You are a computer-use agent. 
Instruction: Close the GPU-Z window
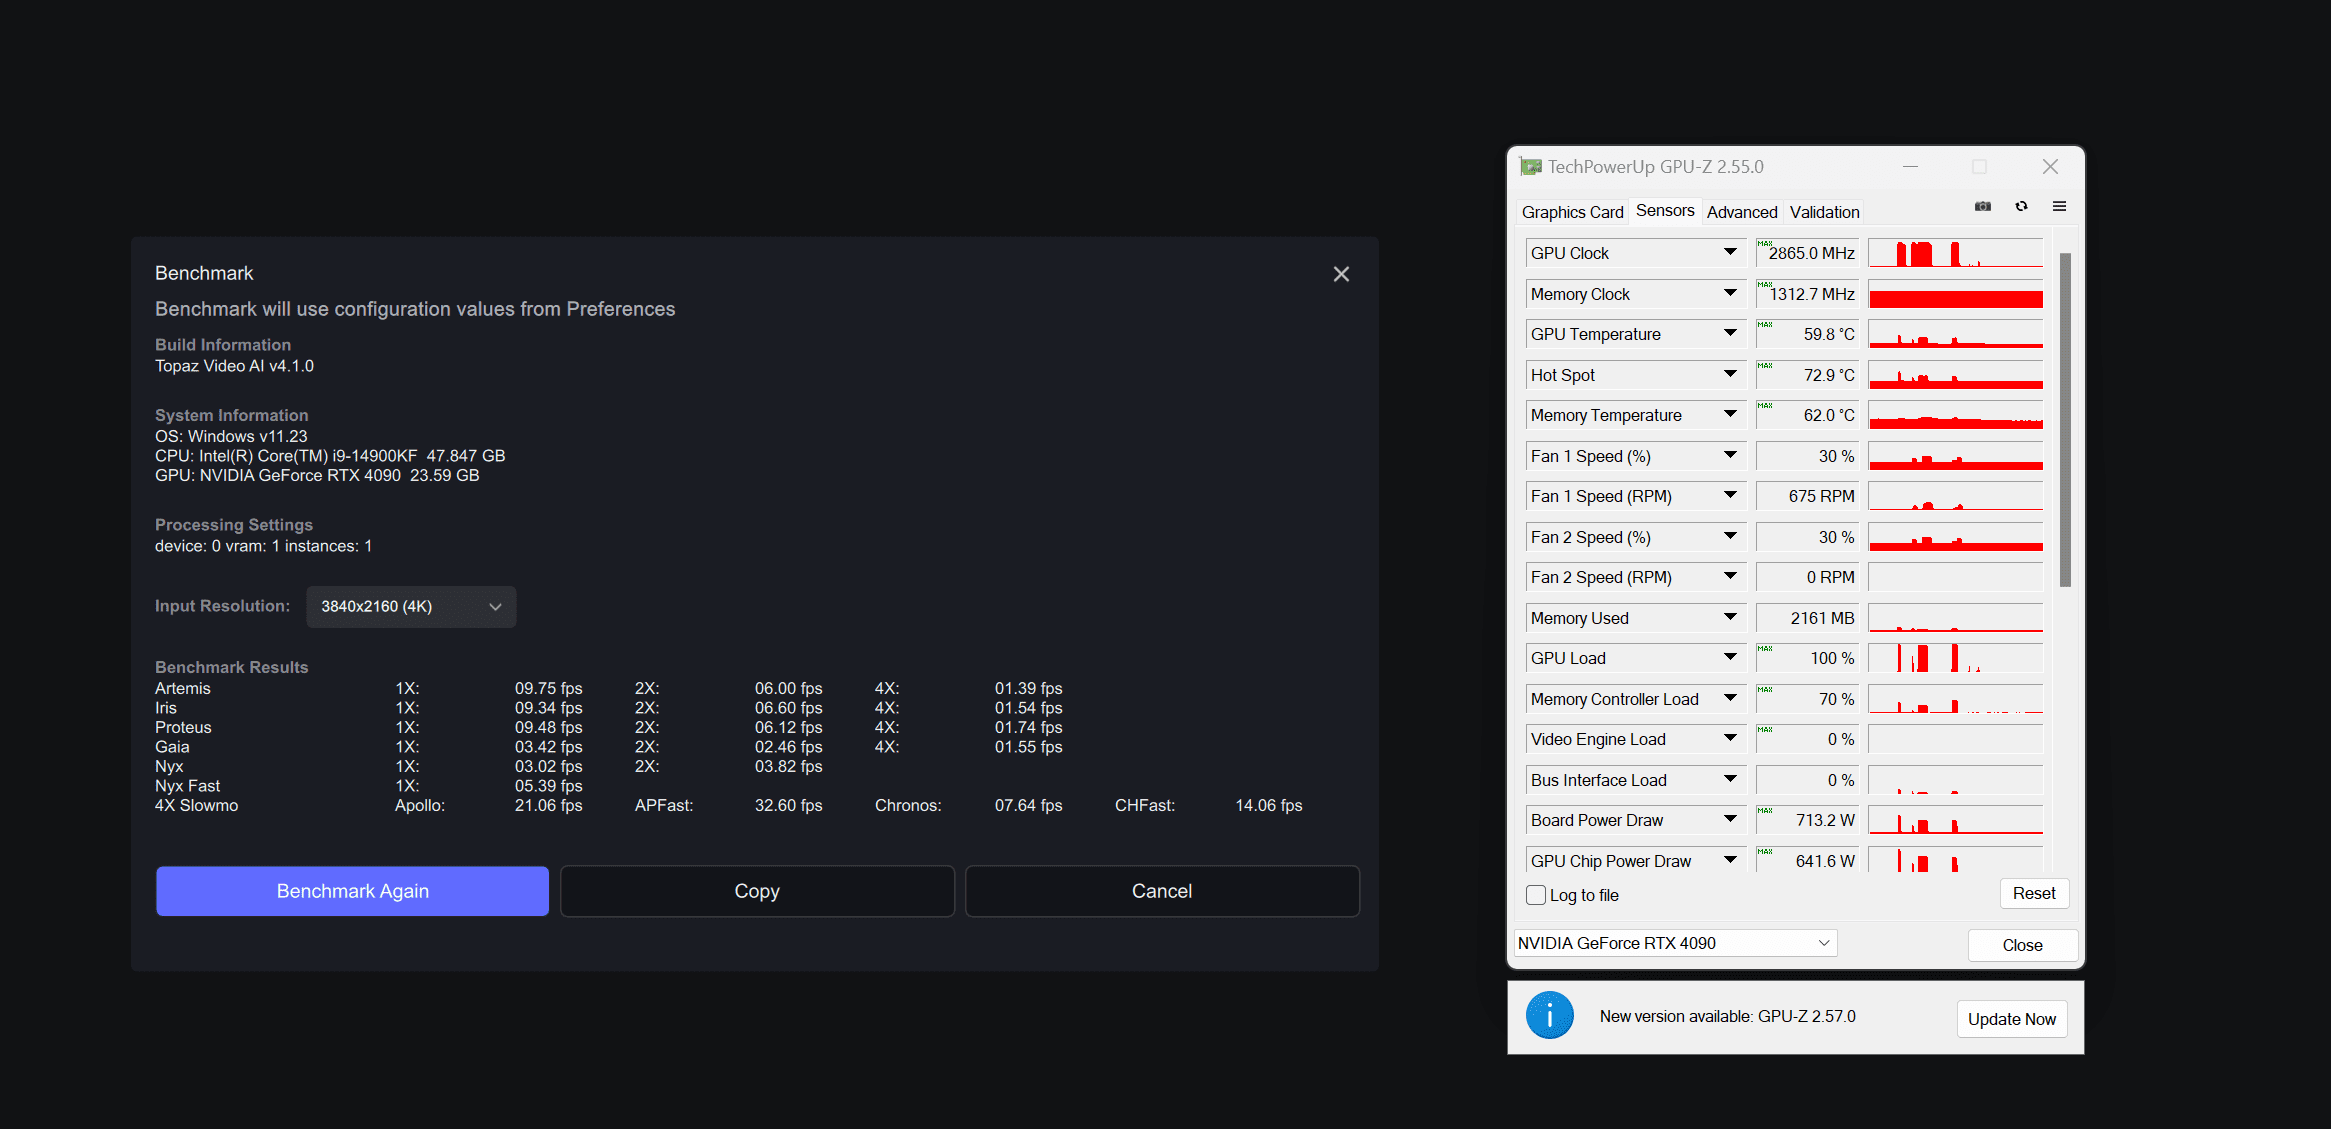point(2050,167)
